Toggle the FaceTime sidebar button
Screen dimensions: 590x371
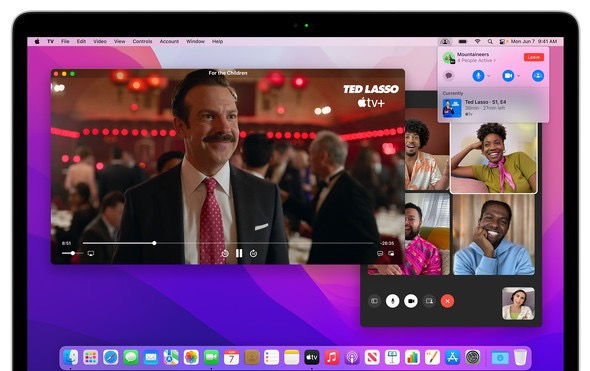tap(374, 301)
